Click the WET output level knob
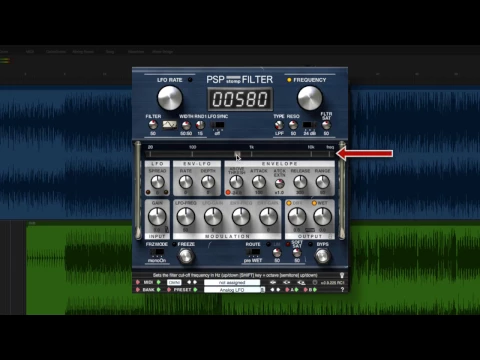The width and height of the screenshot is (480, 360). pos(322,216)
